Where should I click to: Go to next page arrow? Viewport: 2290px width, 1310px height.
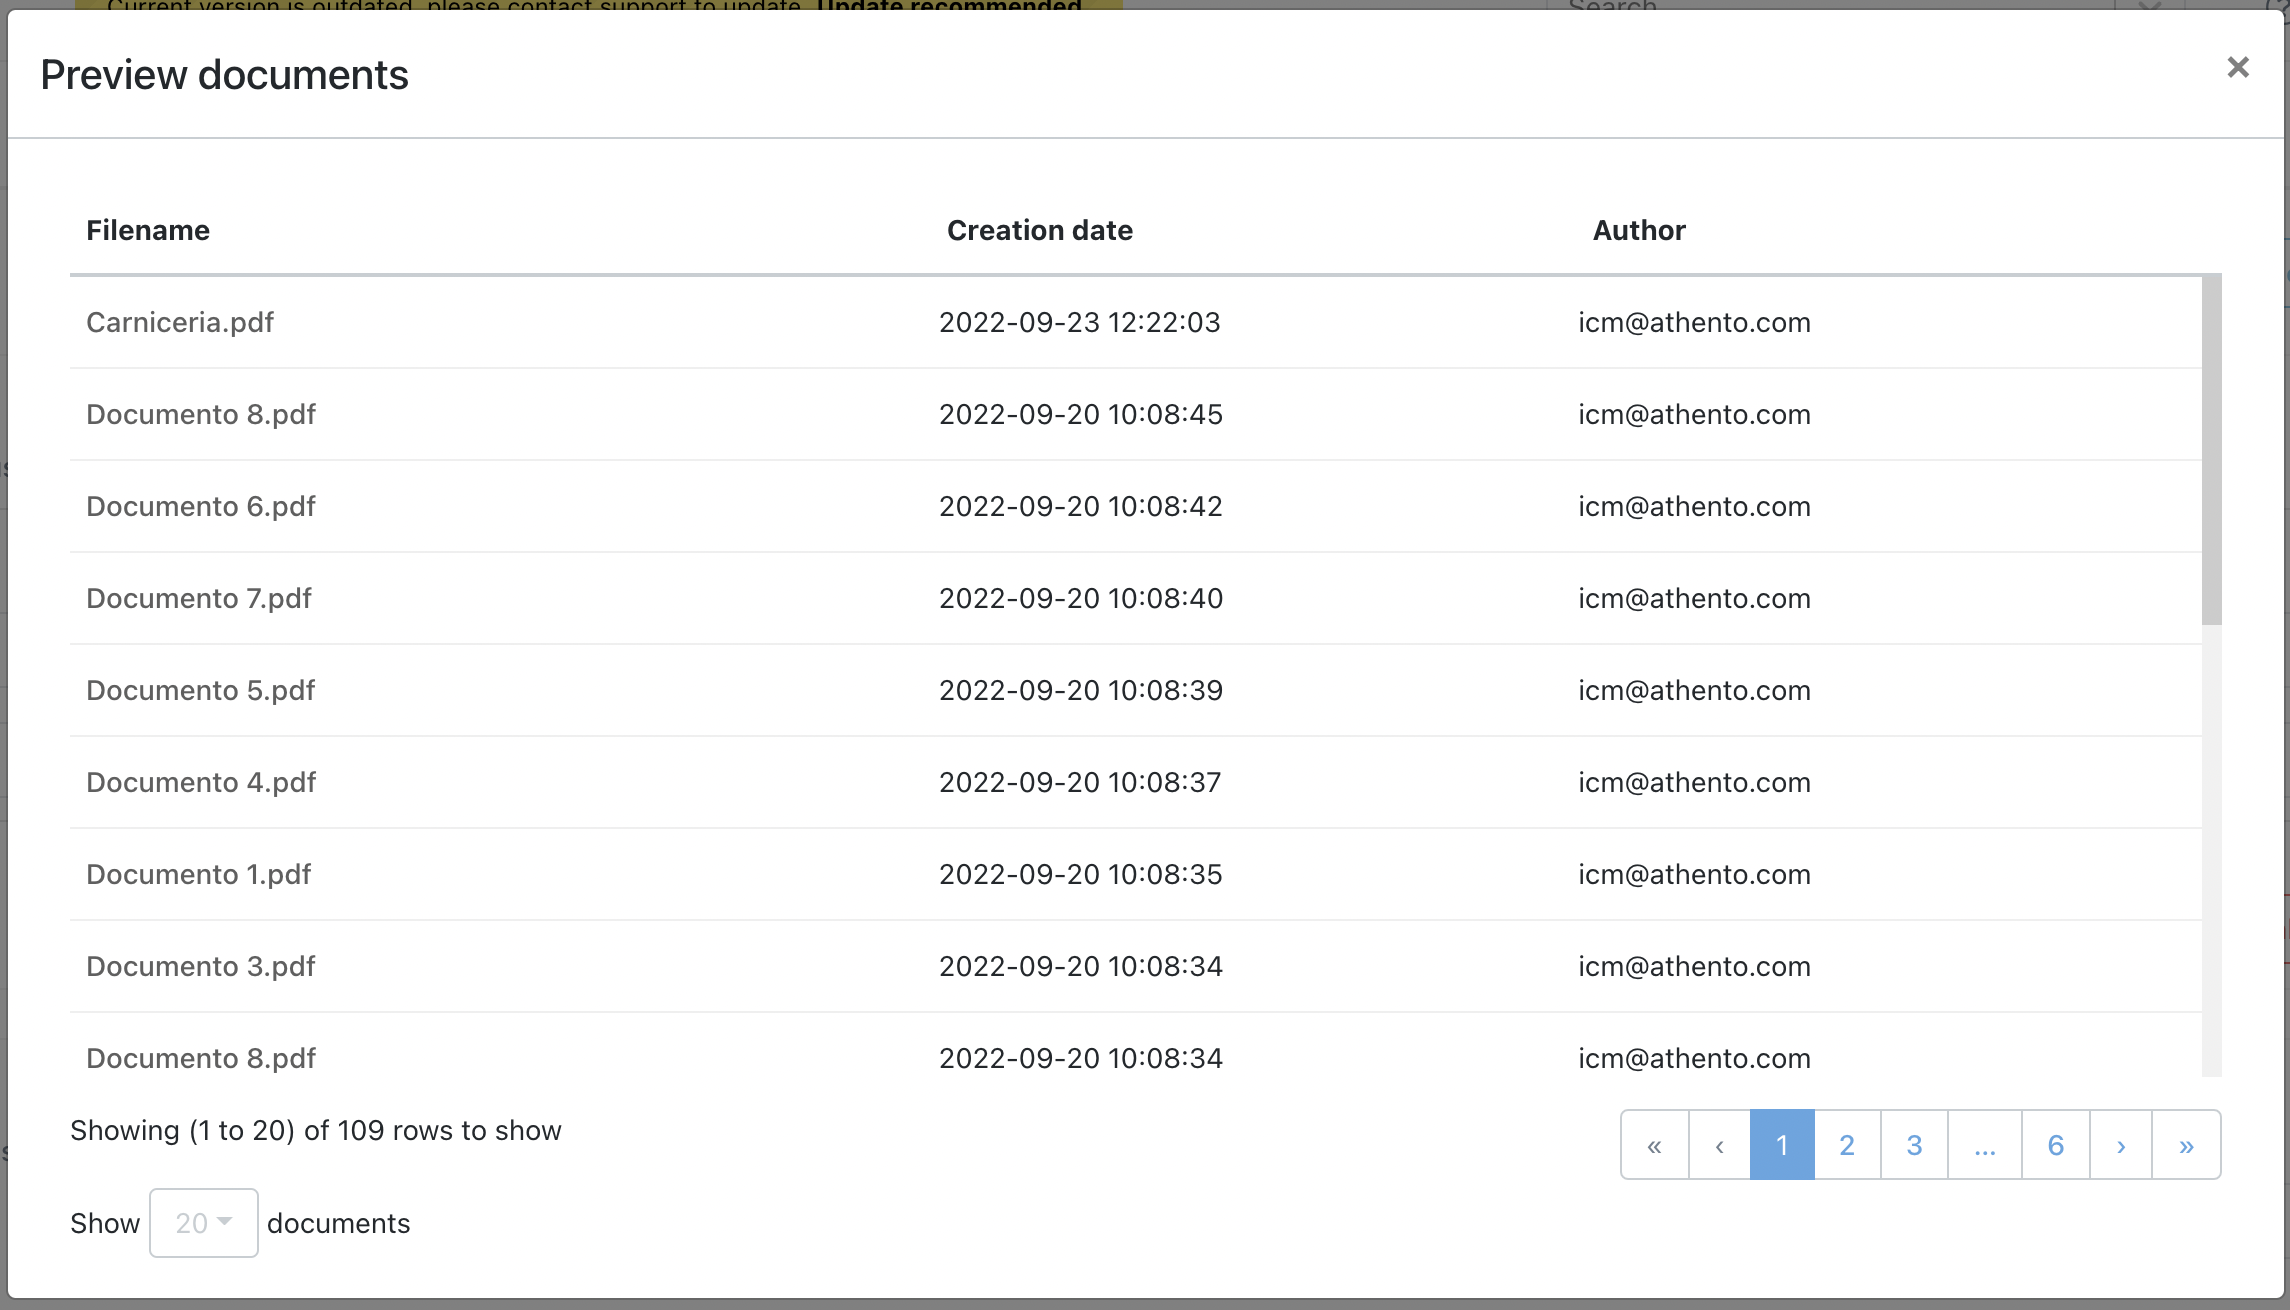[2120, 1145]
